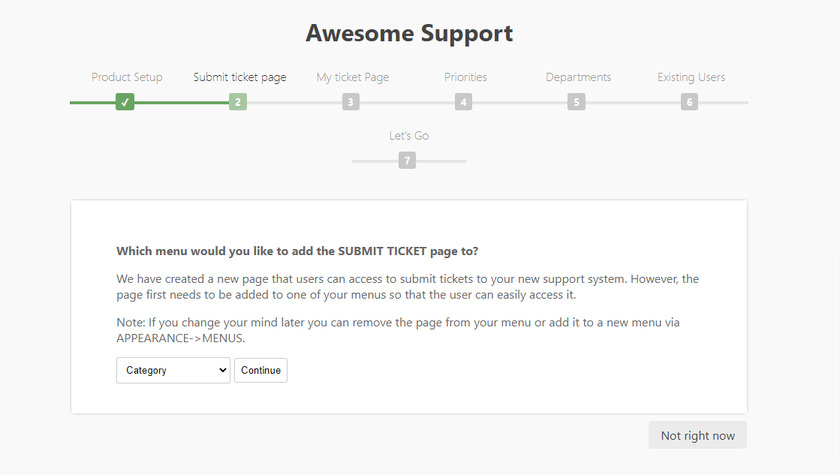Click the Continue button
The image size is (840, 475).
(x=261, y=370)
